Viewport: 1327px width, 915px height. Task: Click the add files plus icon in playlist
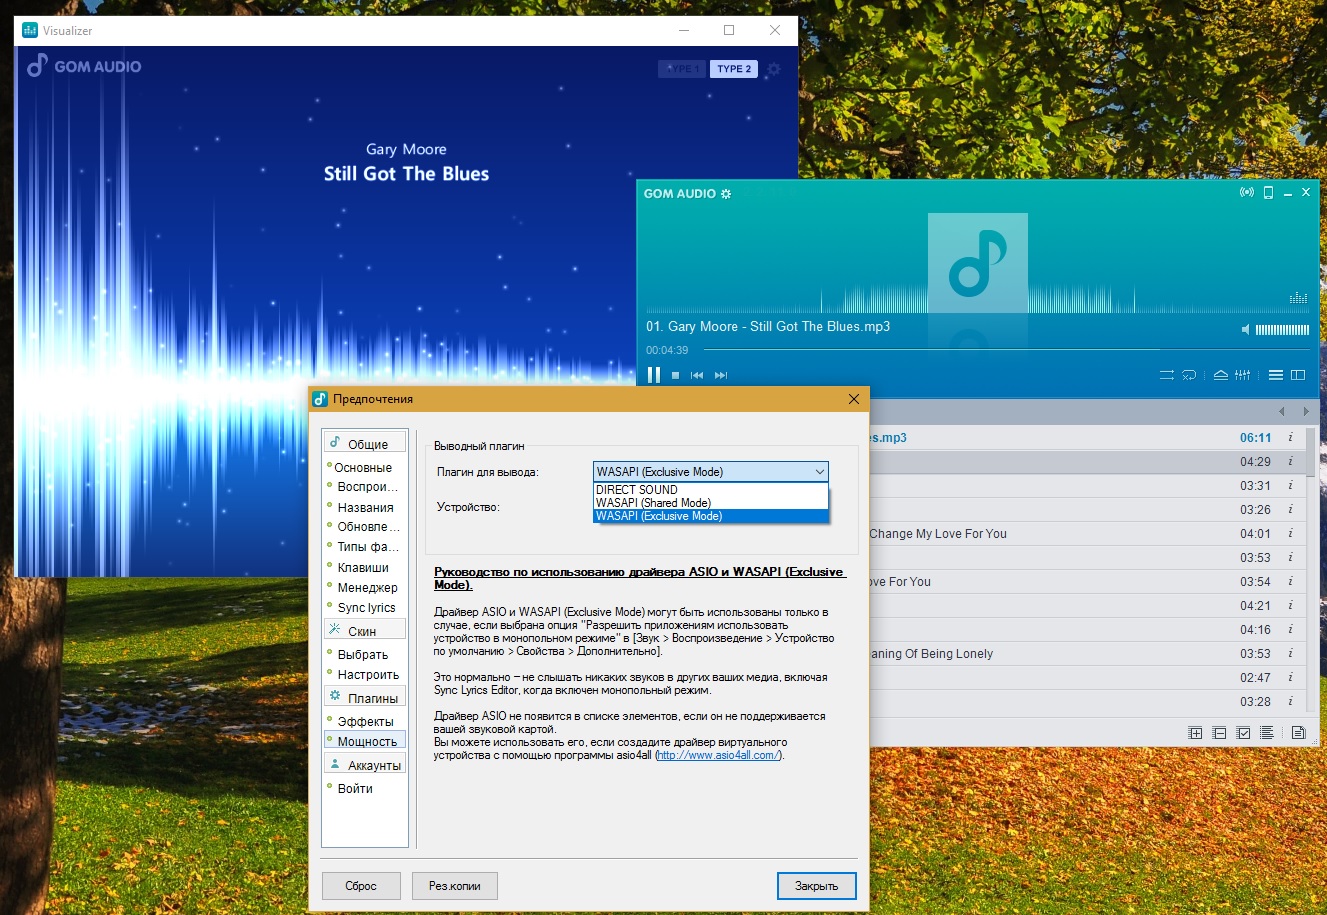pyautogui.click(x=1195, y=733)
